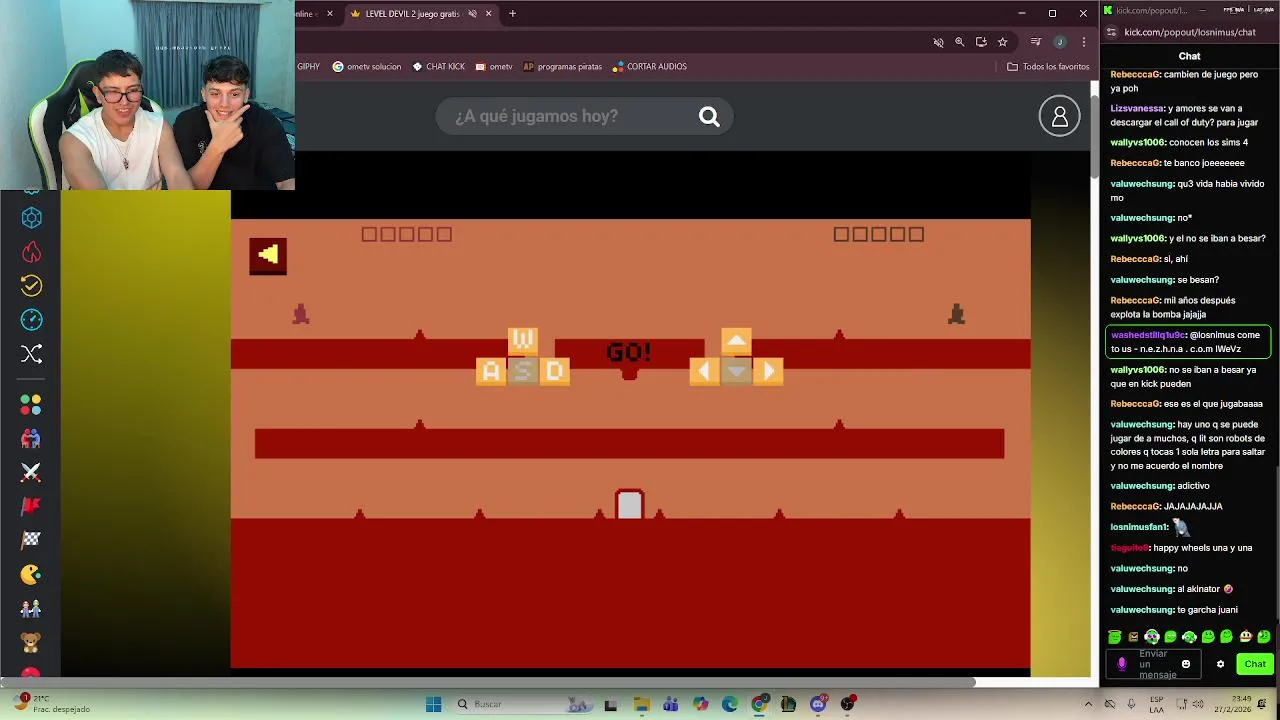Click the purple icon left of the chat input

point(1121,664)
